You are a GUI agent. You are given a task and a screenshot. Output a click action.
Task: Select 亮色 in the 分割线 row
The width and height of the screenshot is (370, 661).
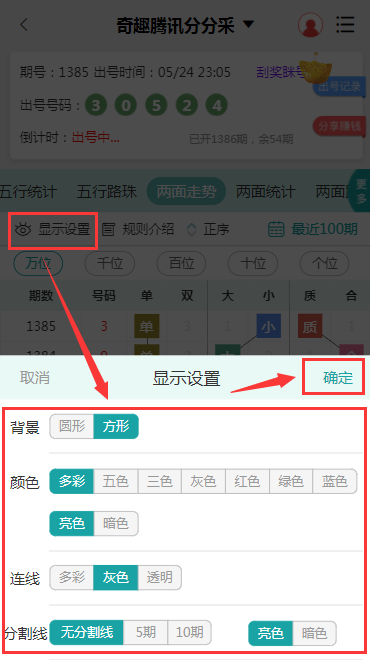[x=270, y=633]
